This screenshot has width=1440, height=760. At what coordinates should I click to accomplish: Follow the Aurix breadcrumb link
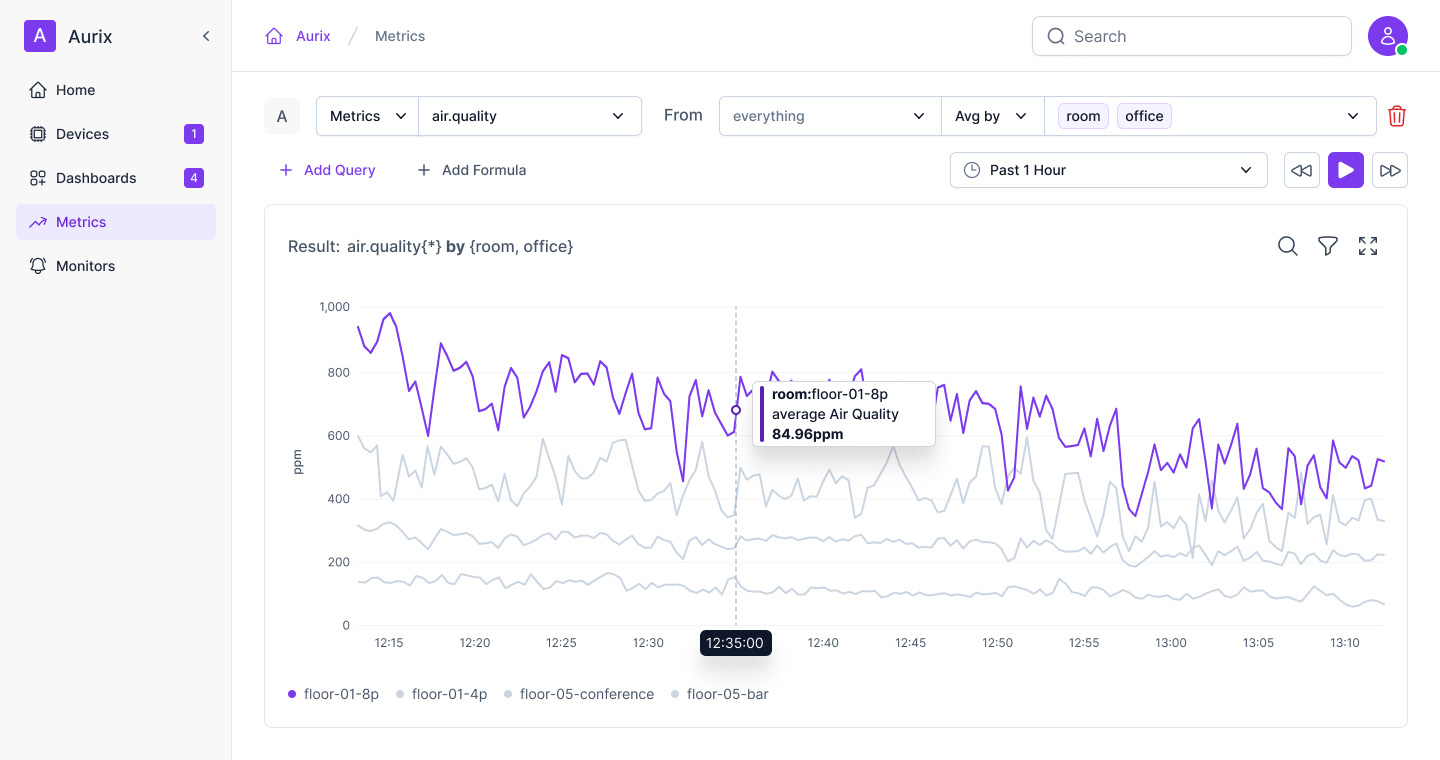click(x=313, y=36)
